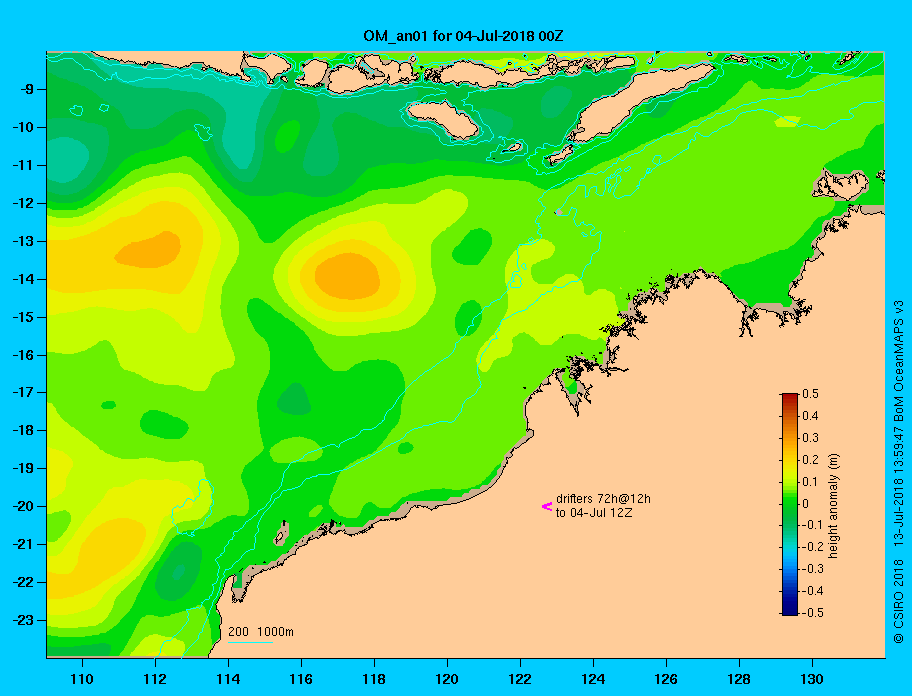The height and width of the screenshot is (696, 912).
Task: Click latitude axis label '-9'
Action: (x=26, y=90)
